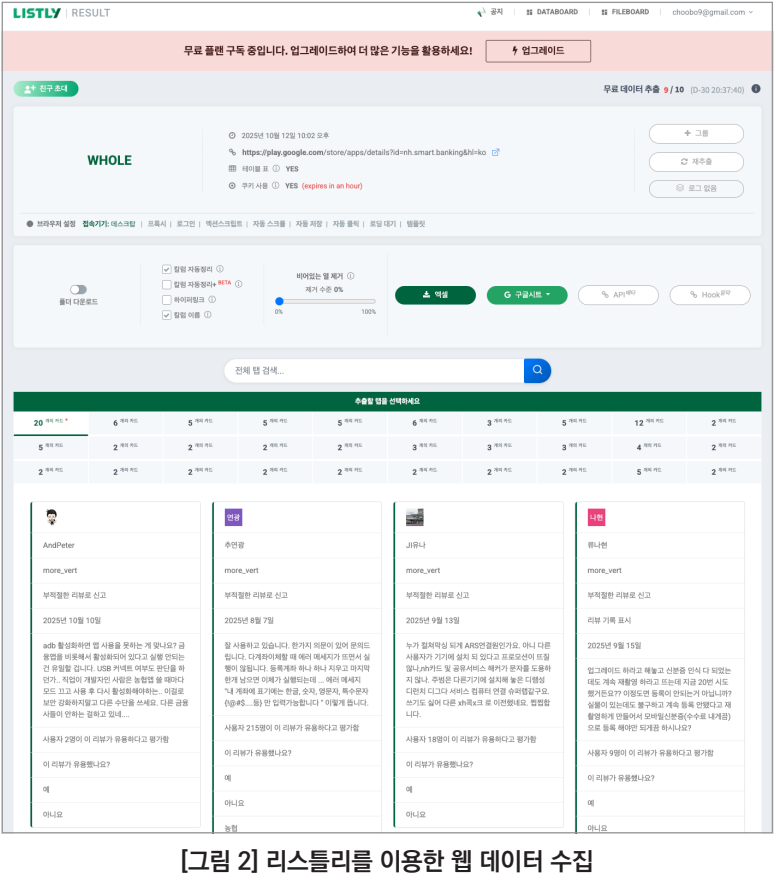Image resolution: width=776 pixels, height=881 pixels.
Task: Click the name AndPeter in the first card
Action: (58, 546)
